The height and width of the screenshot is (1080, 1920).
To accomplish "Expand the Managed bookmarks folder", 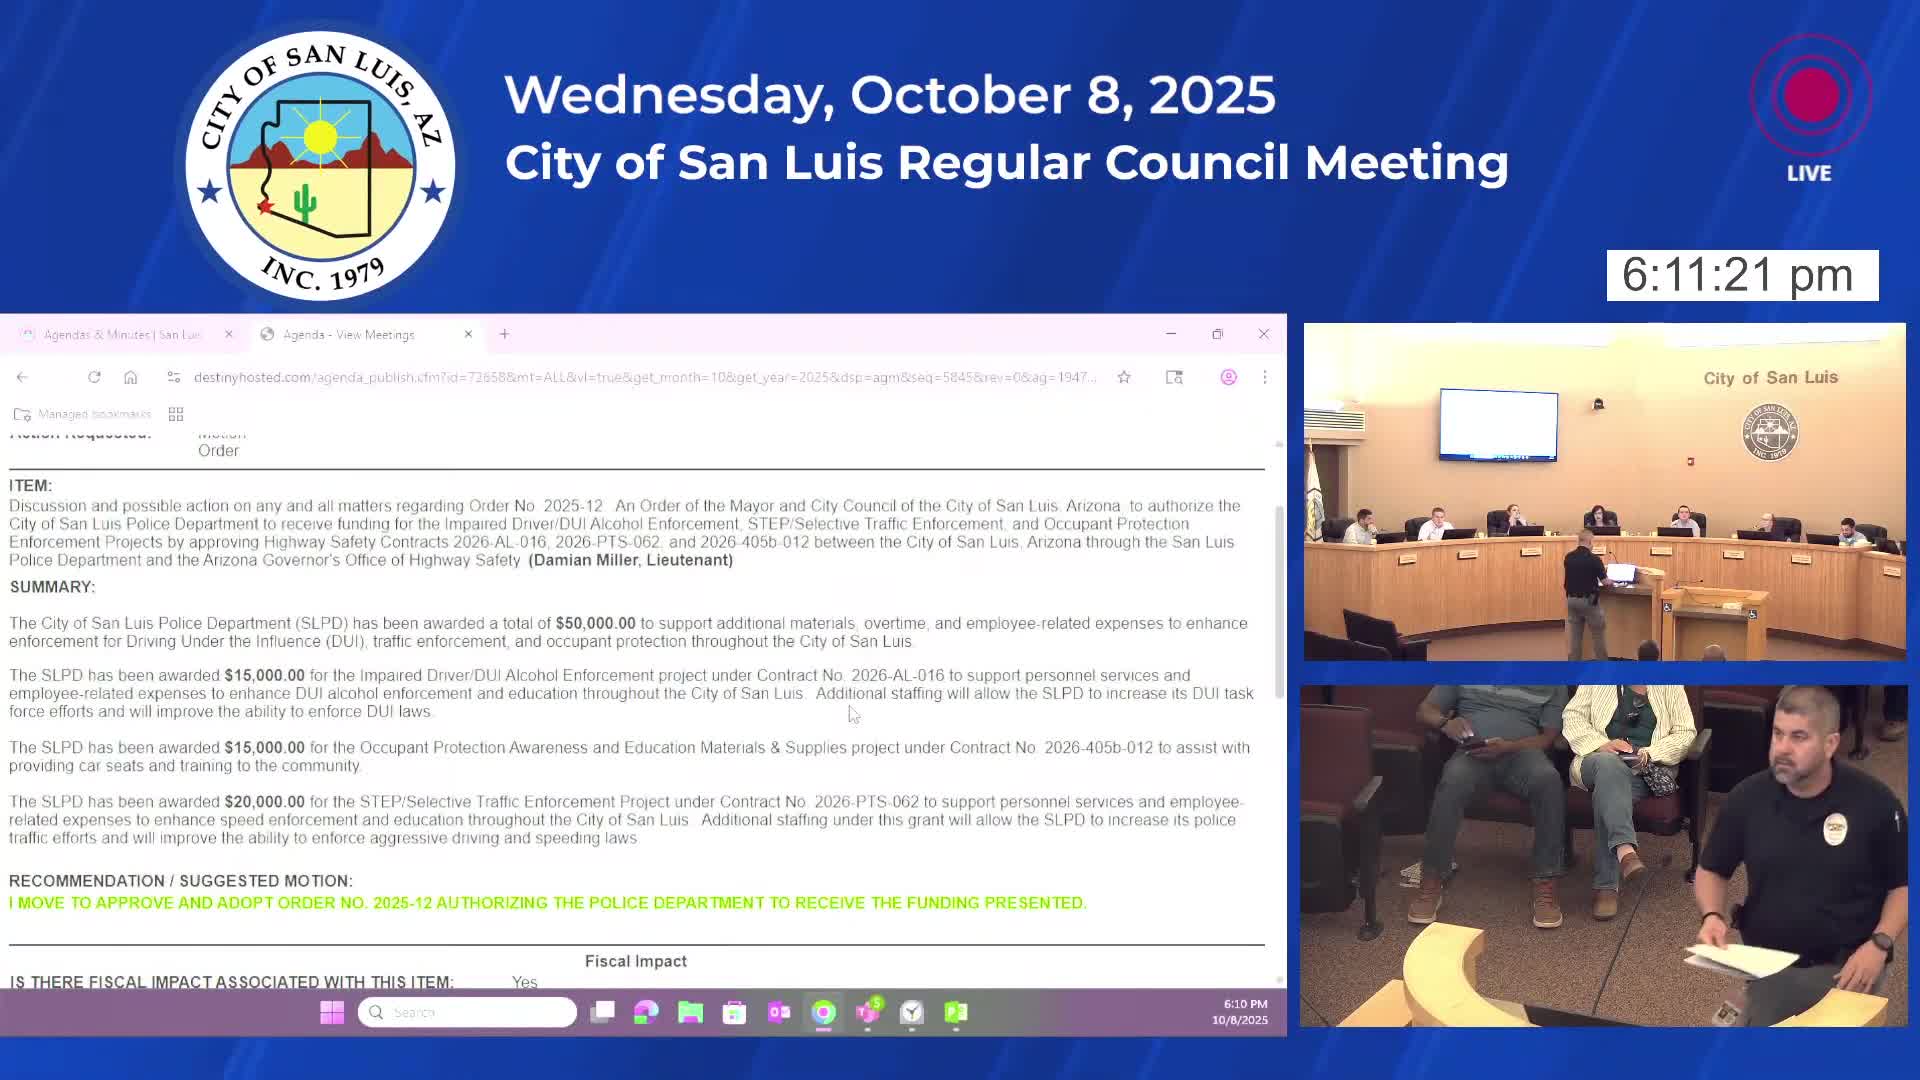I will (x=80, y=413).
